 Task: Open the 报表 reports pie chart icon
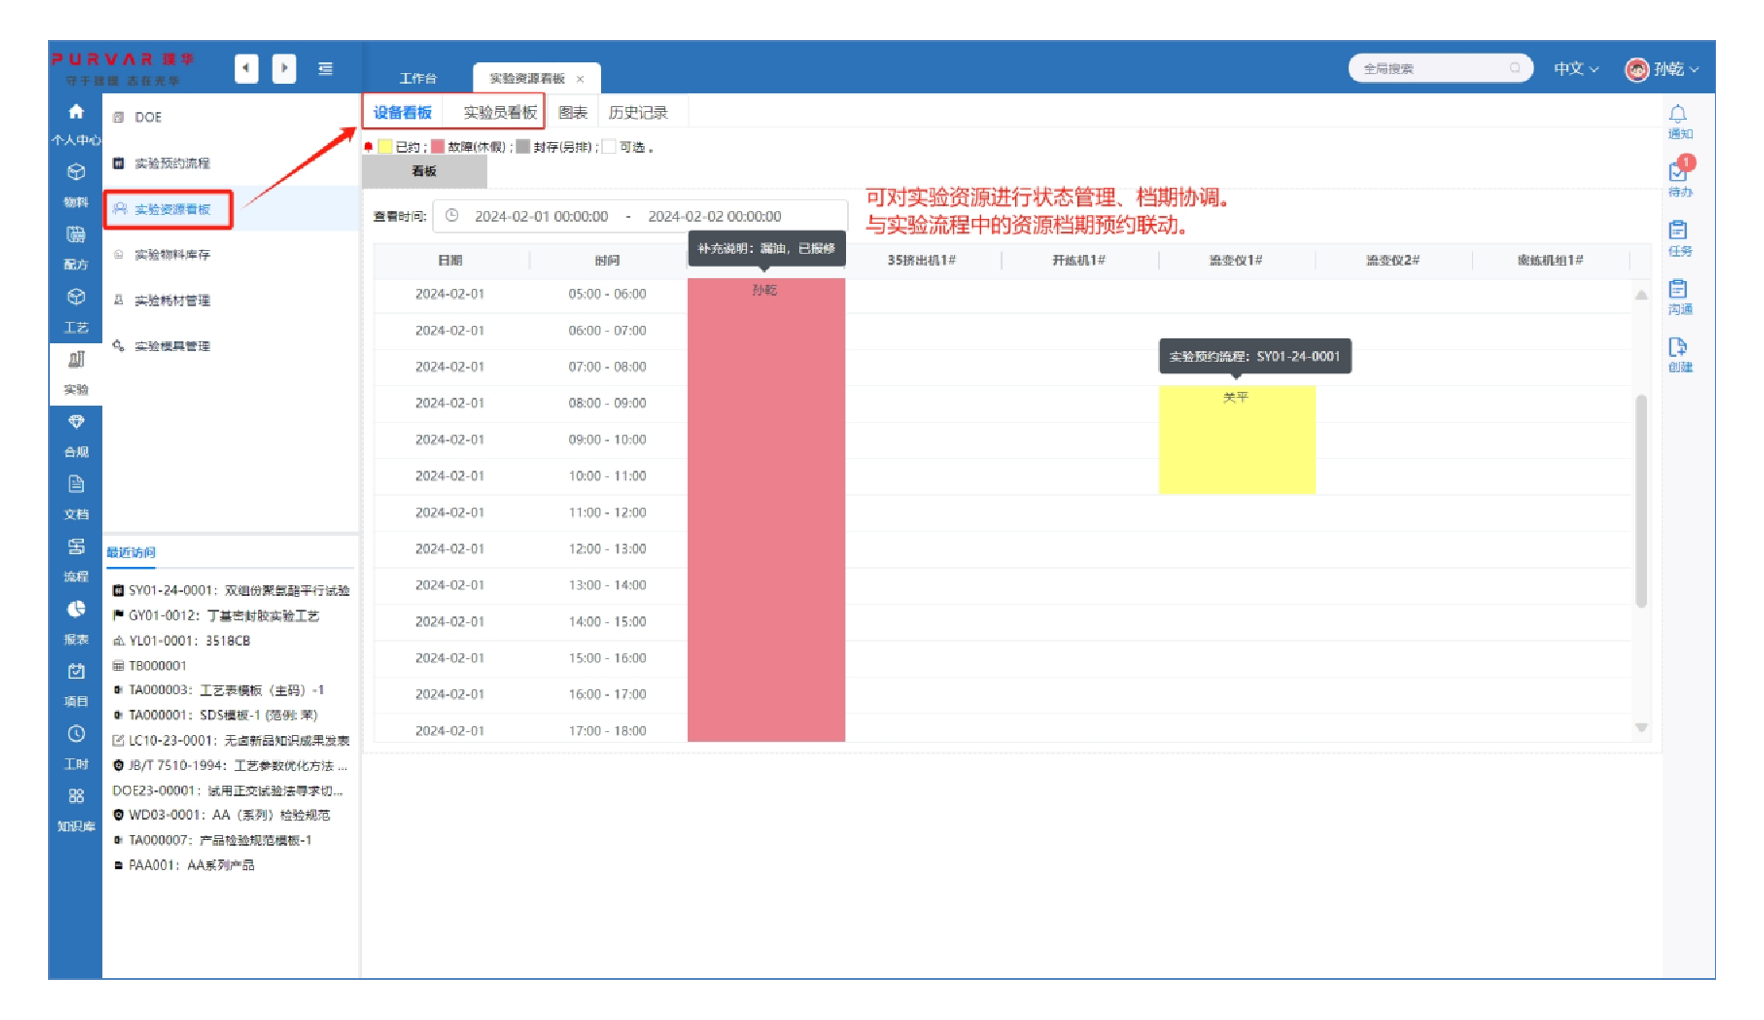(76, 610)
